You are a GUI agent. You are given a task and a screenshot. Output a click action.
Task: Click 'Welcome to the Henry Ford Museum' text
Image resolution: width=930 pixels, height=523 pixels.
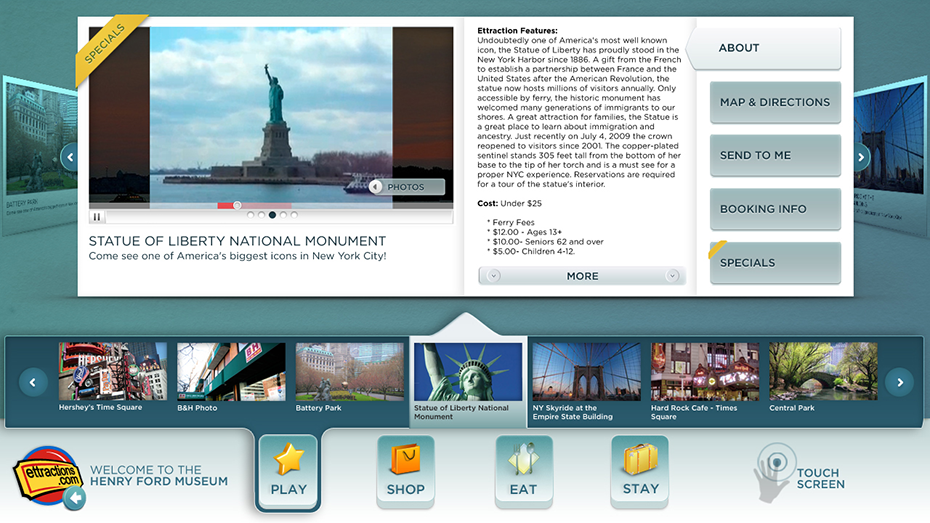click(x=159, y=476)
